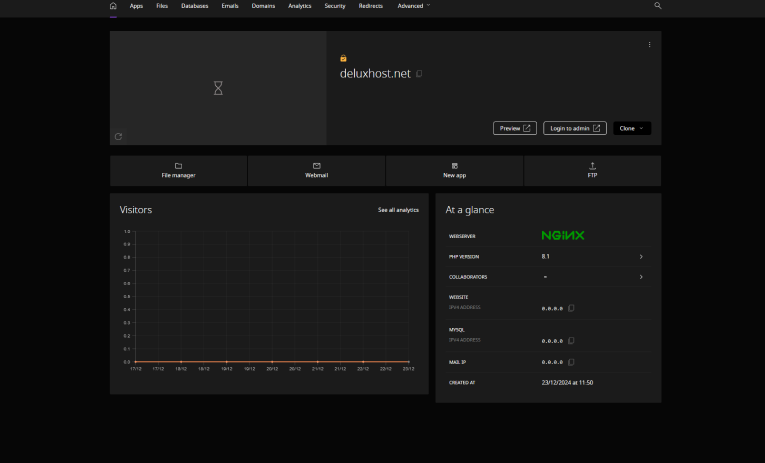Go to the Analytics menu
Image resolution: width=765 pixels, height=463 pixels.
click(x=300, y=6)
